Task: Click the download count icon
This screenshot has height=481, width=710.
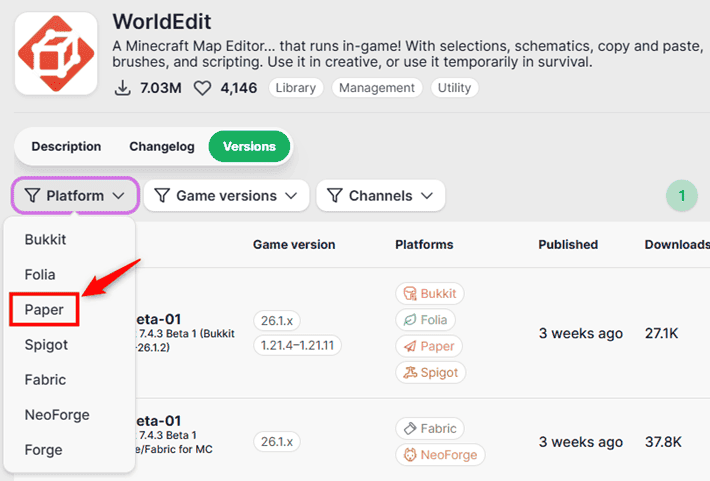Action: click(122, 88)
